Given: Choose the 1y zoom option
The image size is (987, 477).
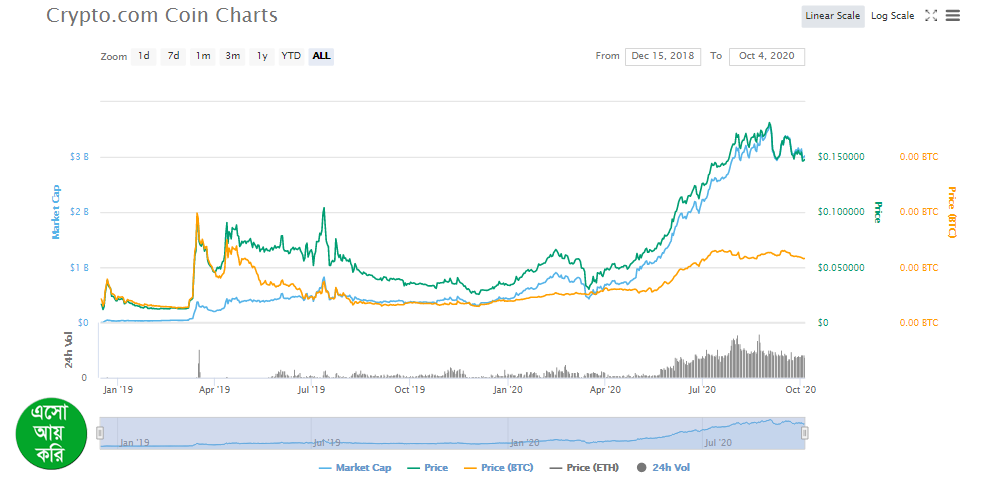Looking at the screenshot, I should click(x=262, y=56).
